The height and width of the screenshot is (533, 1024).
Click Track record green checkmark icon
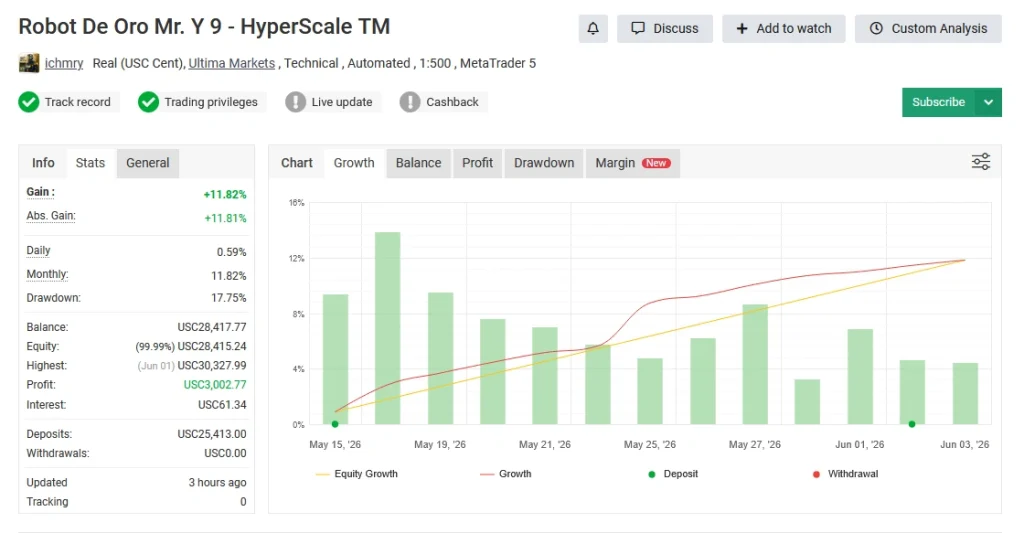pos(29,102)
